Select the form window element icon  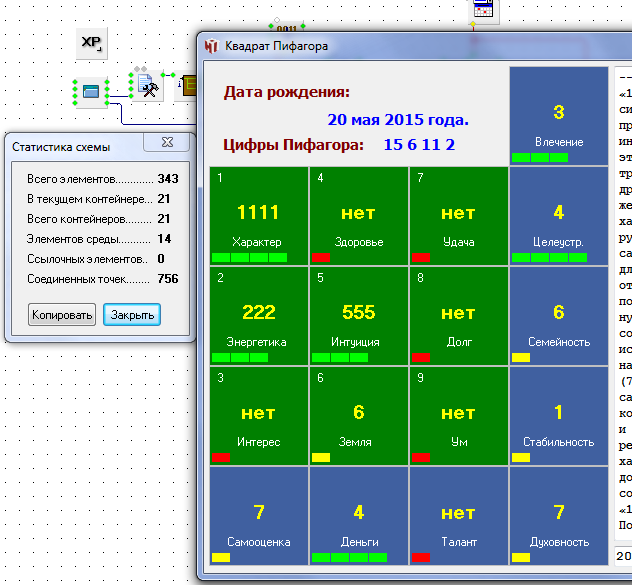point(91,92)
